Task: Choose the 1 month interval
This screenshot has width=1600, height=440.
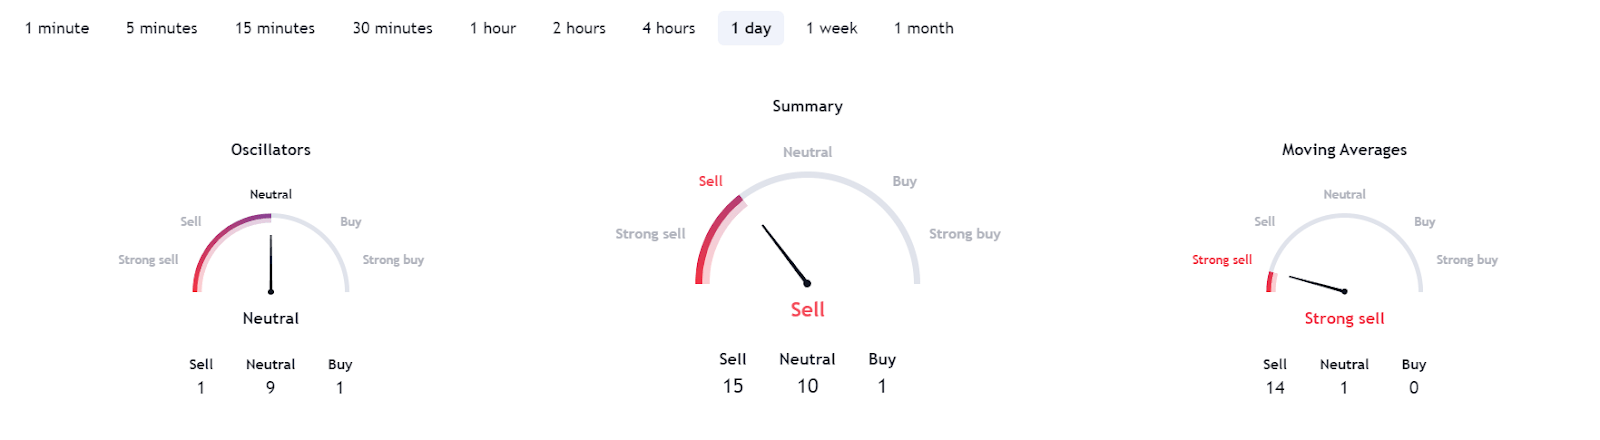Action: tap(923, 28)
